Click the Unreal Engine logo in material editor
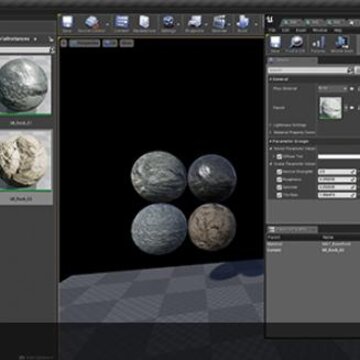This screenshot has width=360, height=360. 269,21
